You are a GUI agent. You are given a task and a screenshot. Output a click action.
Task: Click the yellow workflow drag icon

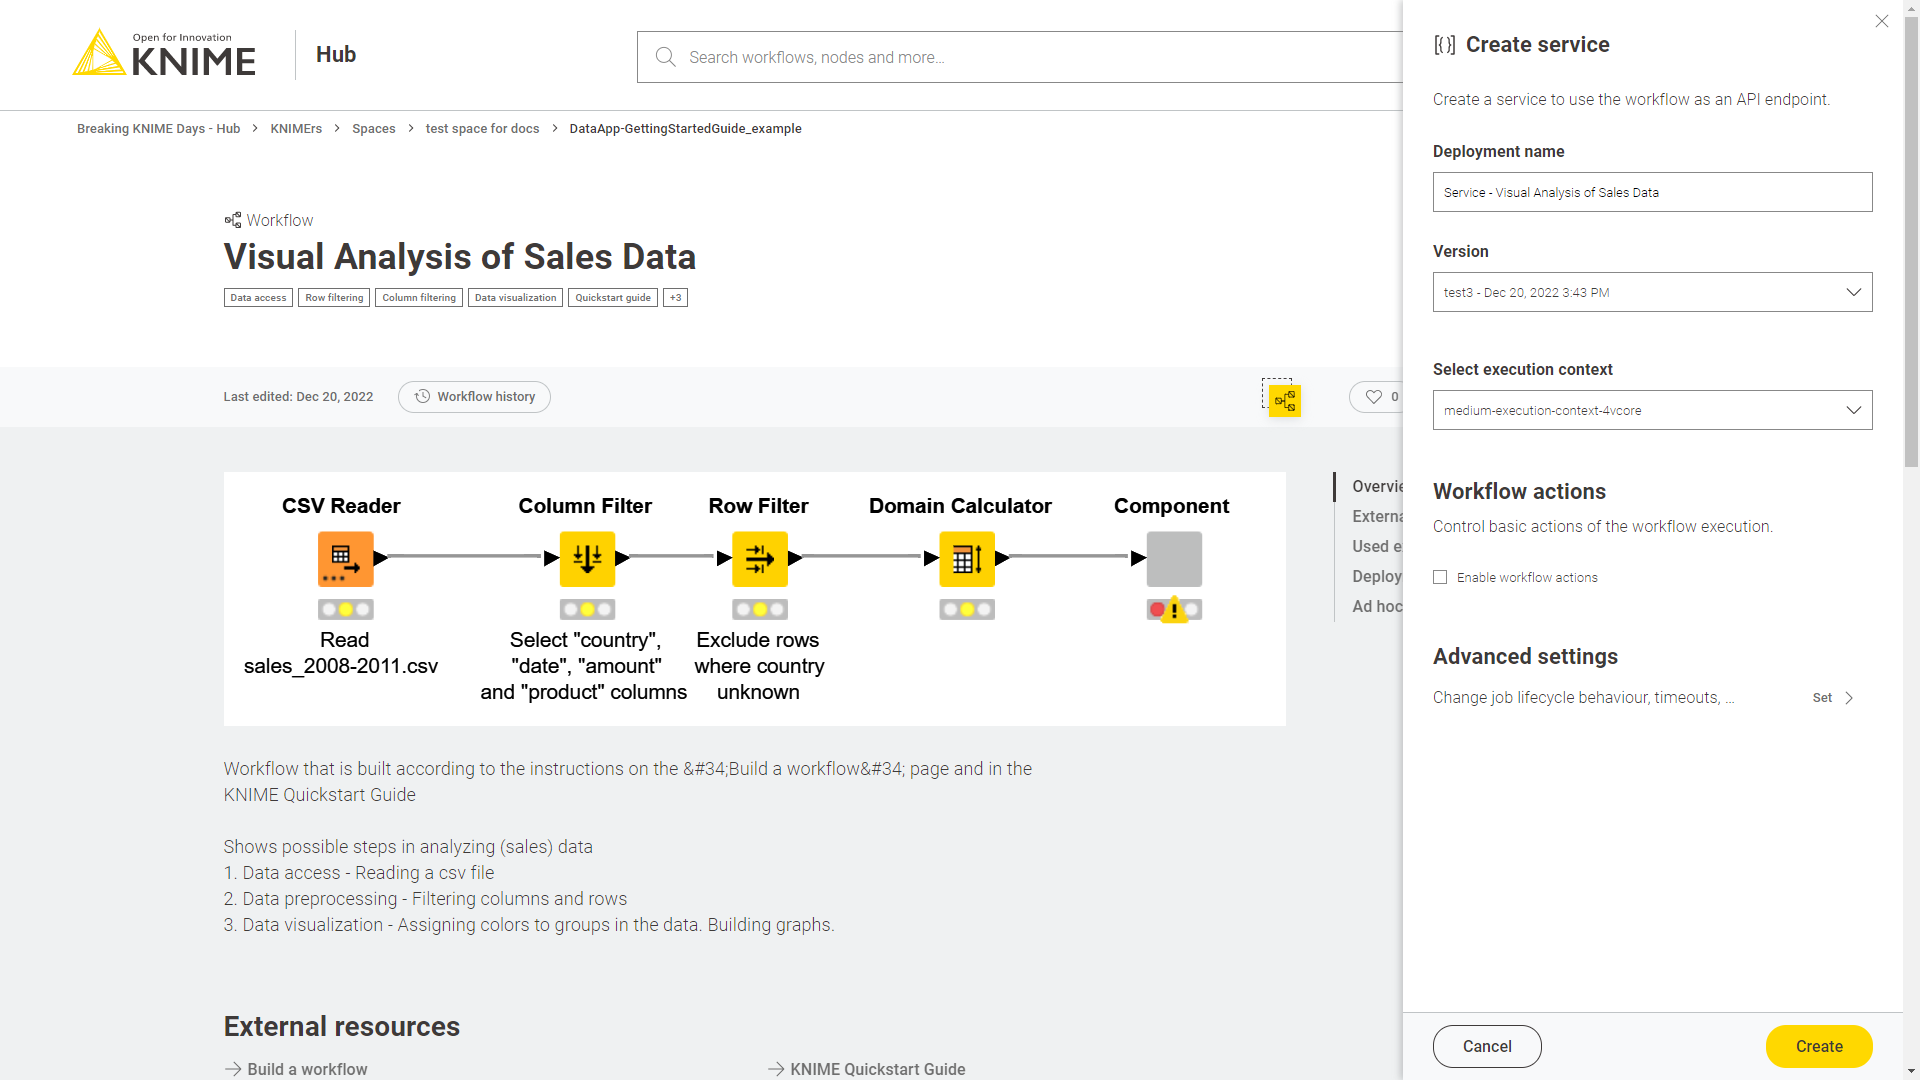[x=1284, y=401]
